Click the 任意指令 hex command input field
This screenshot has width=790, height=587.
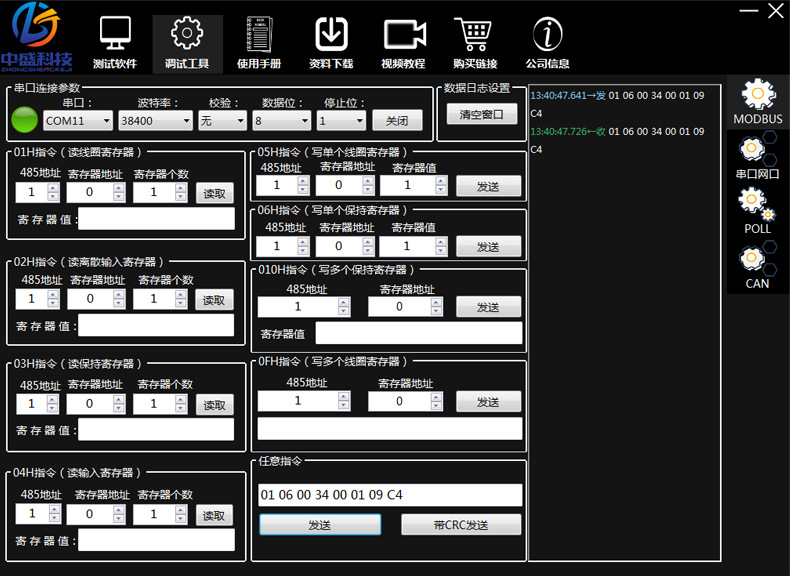point(390,495)
